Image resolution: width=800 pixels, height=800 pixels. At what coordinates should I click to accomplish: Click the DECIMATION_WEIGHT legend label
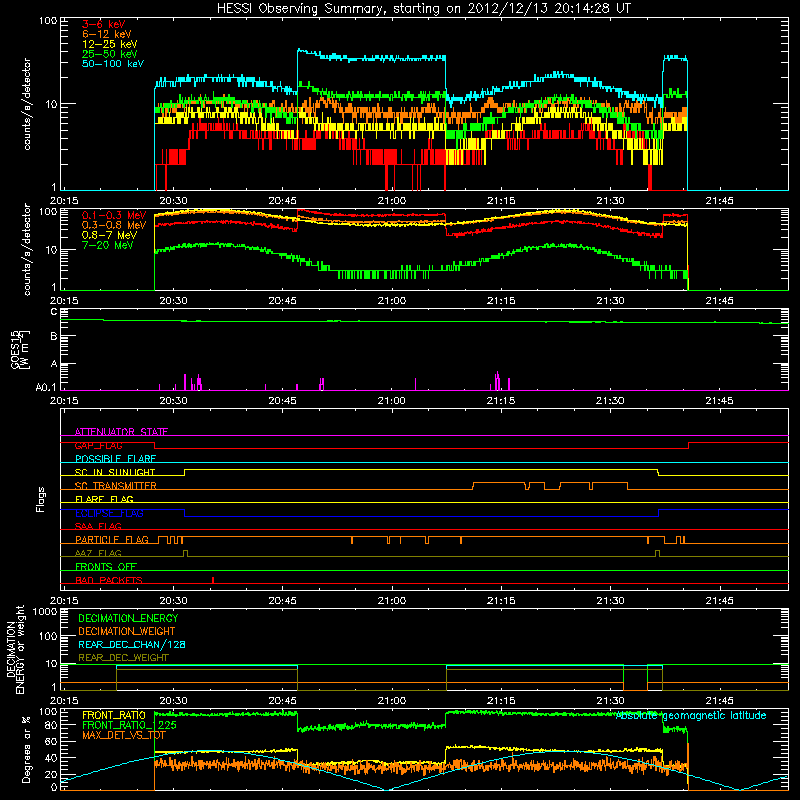coord(127,631)
